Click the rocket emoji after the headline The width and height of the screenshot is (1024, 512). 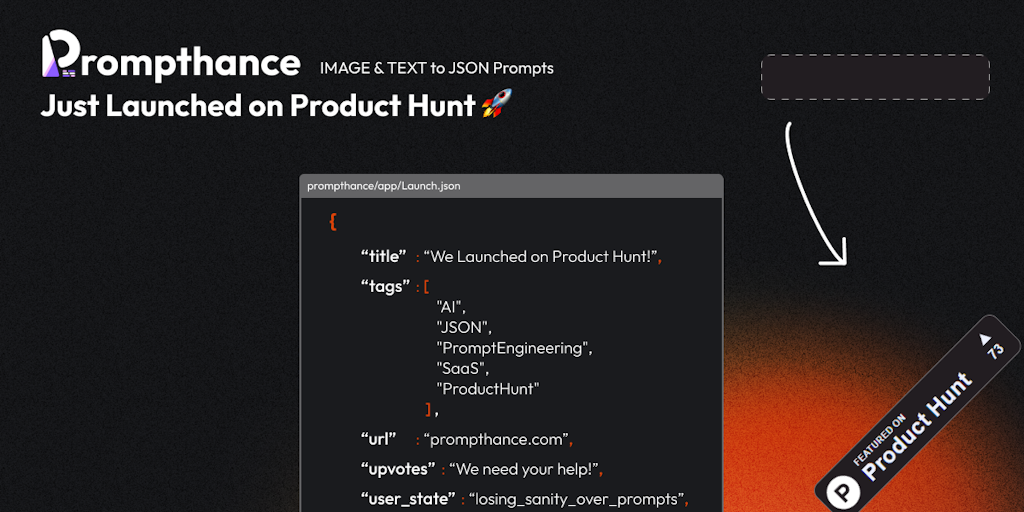point(496,103)
